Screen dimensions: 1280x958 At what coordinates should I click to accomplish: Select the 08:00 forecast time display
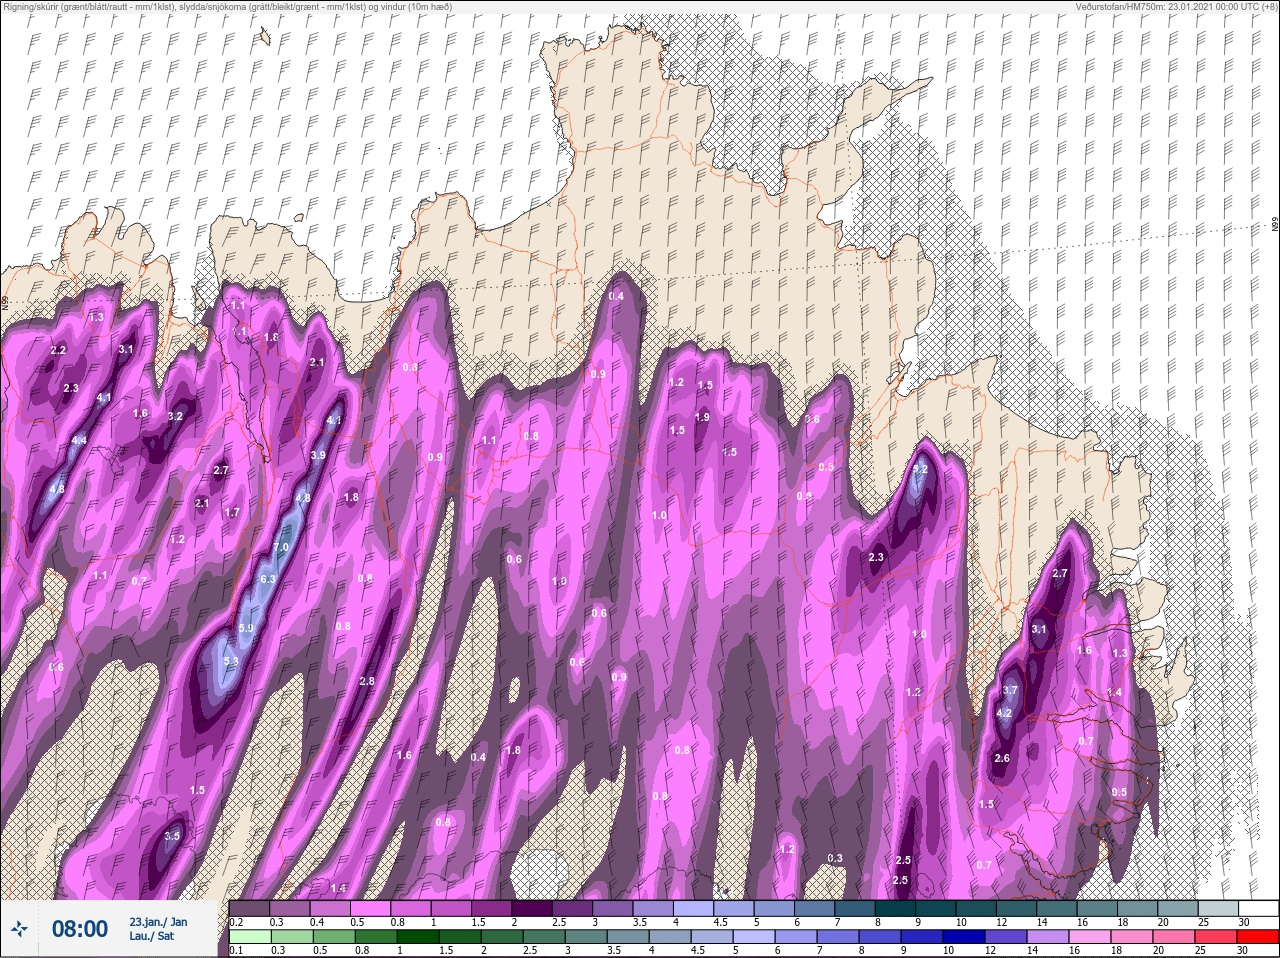coord(79,929)
